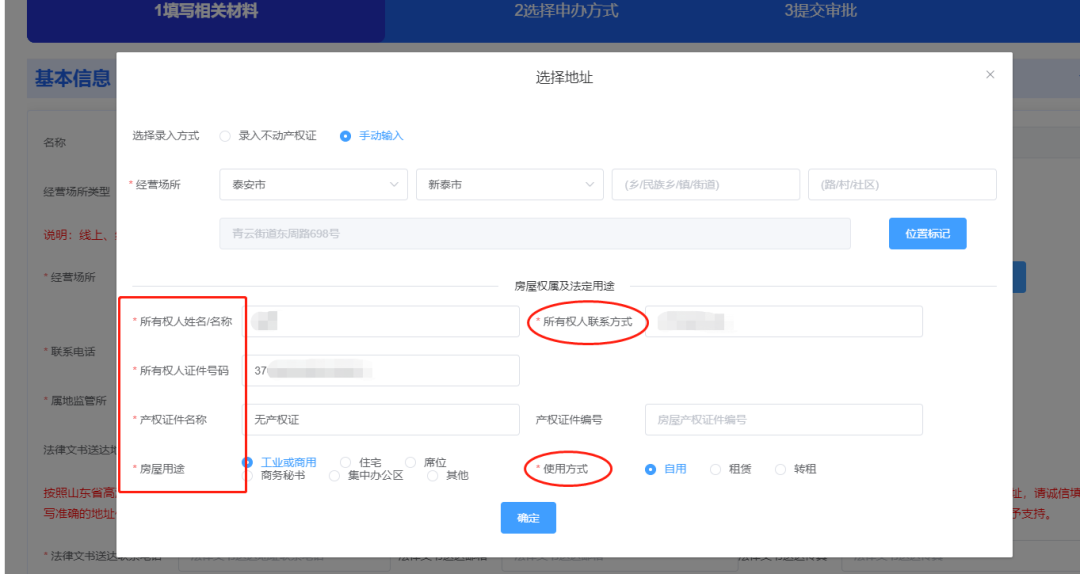The width and height of the screenshot is (1080, 574).
Task: Select 租赁 usage method radio
Action: pos(716,469)
